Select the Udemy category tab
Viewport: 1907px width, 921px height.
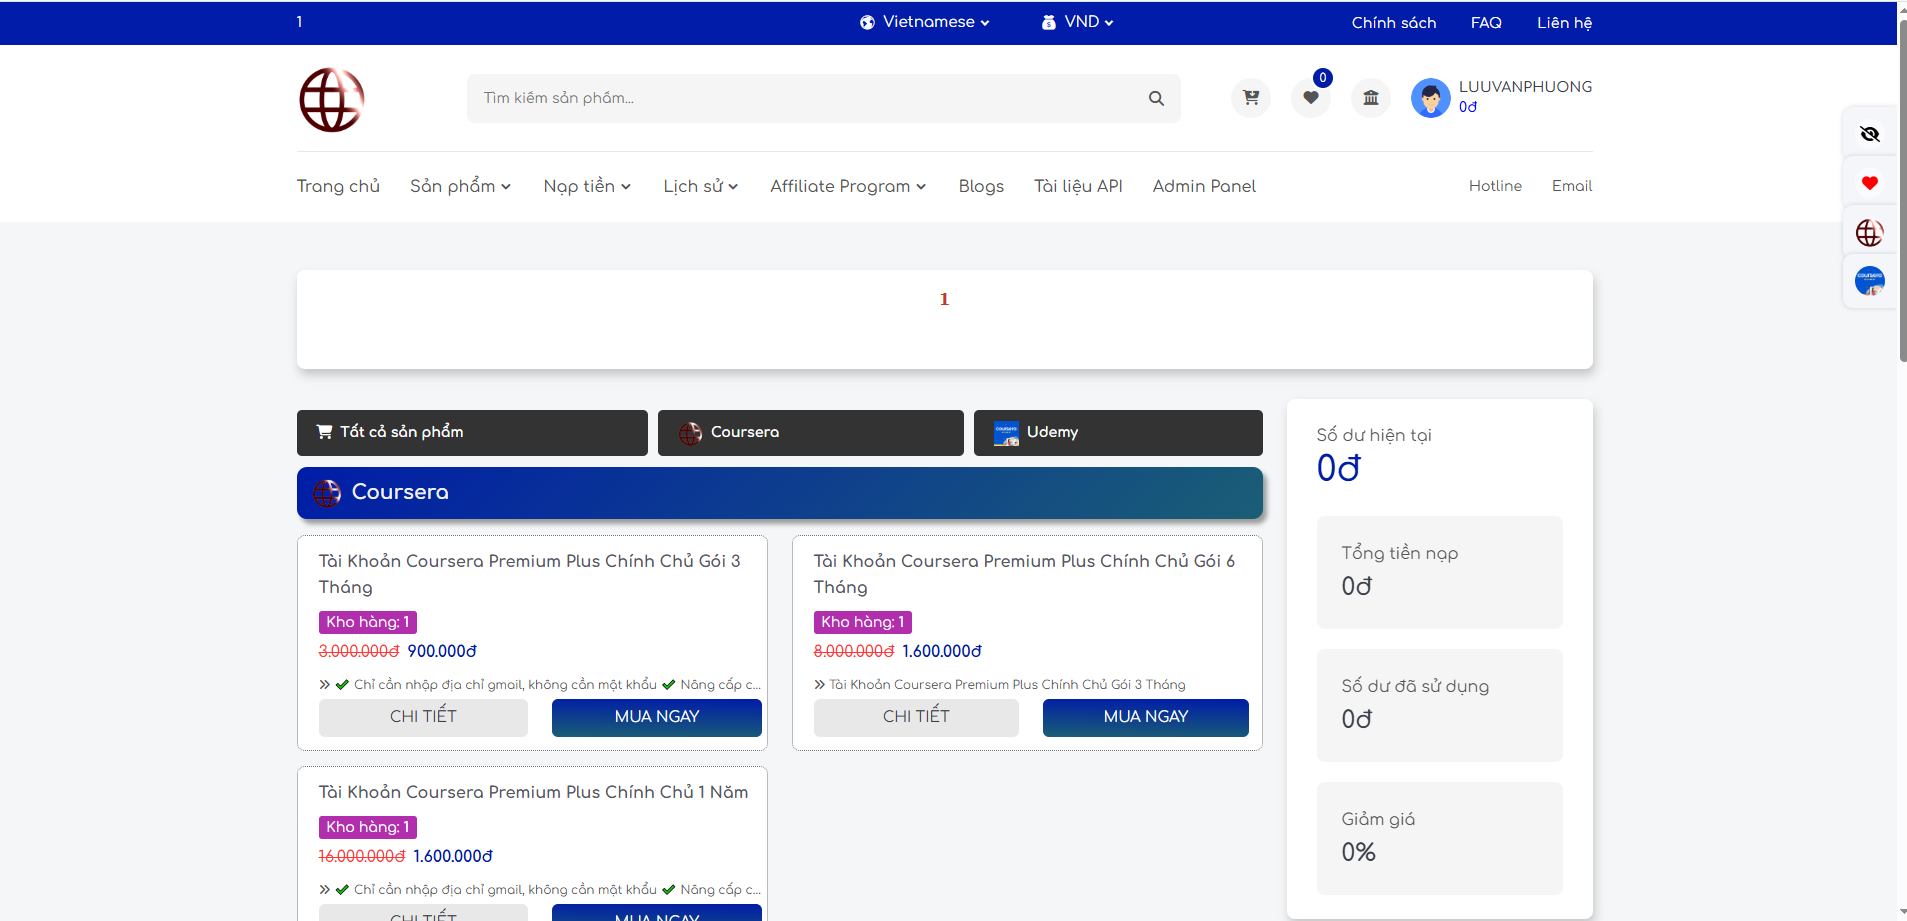click(x=1117, y=432)
